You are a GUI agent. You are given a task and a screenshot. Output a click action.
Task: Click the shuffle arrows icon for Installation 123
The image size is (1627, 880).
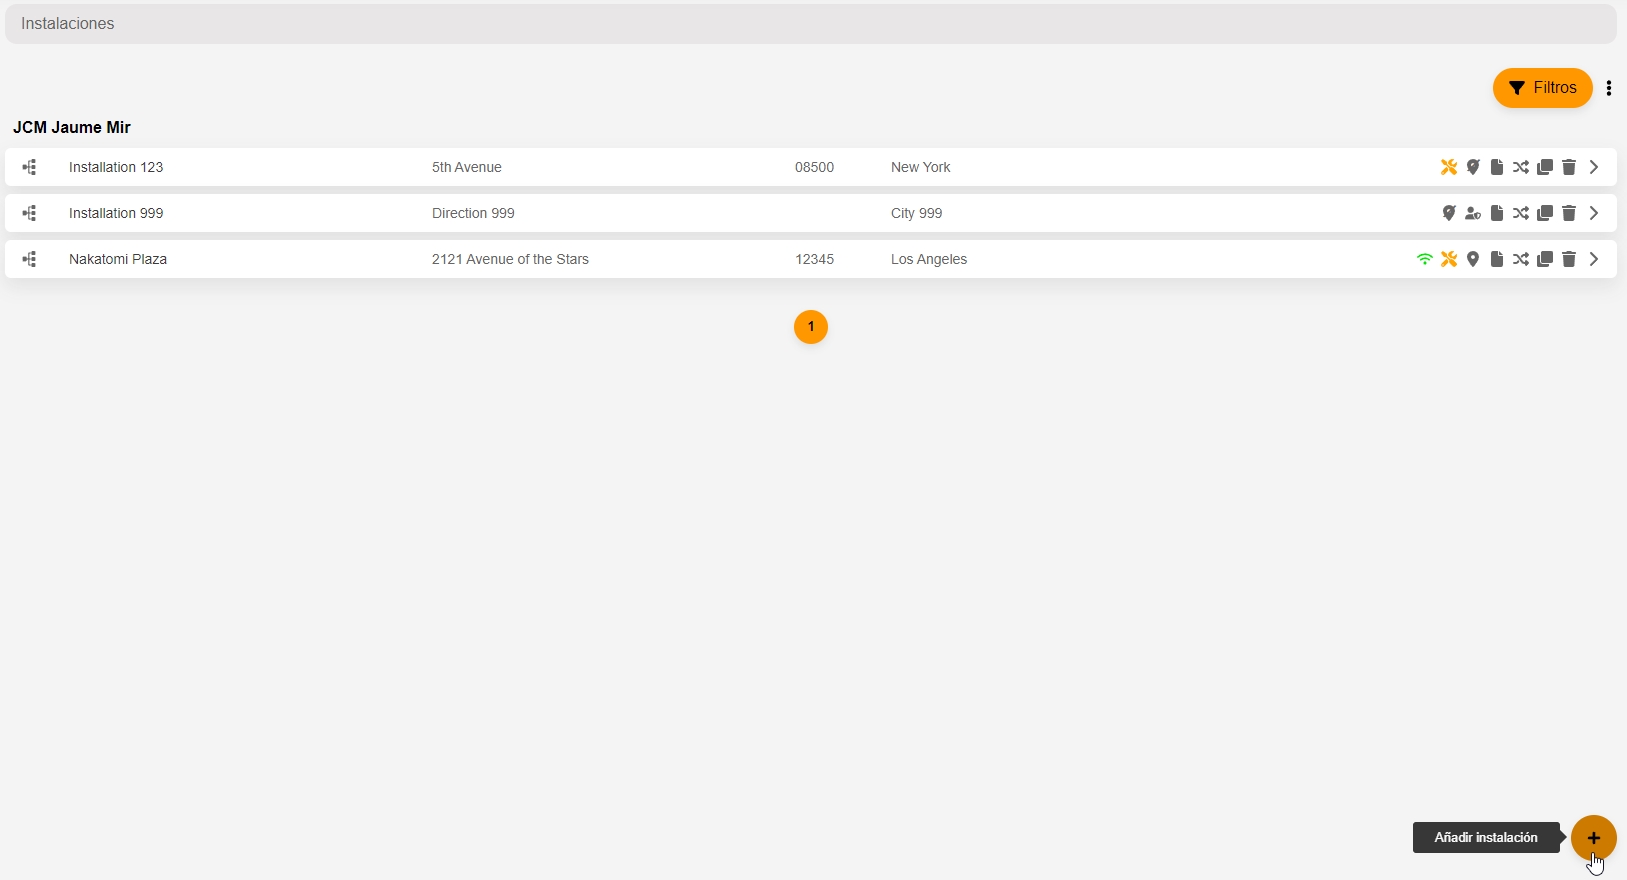coord(1521,167)
